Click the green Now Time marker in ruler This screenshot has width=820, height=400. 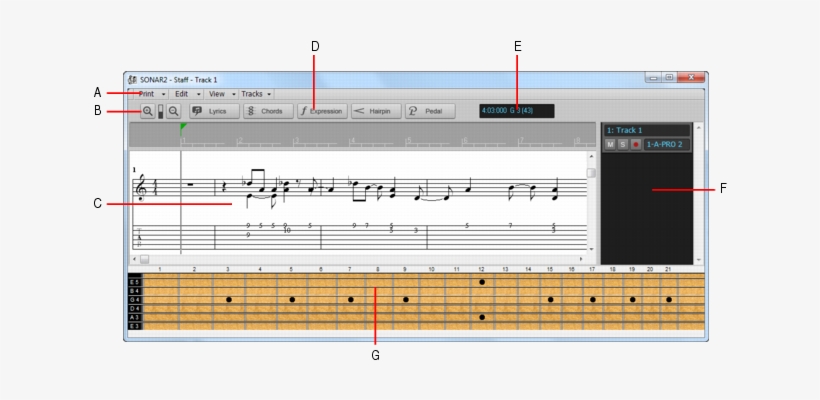click(x=183, y=127)
